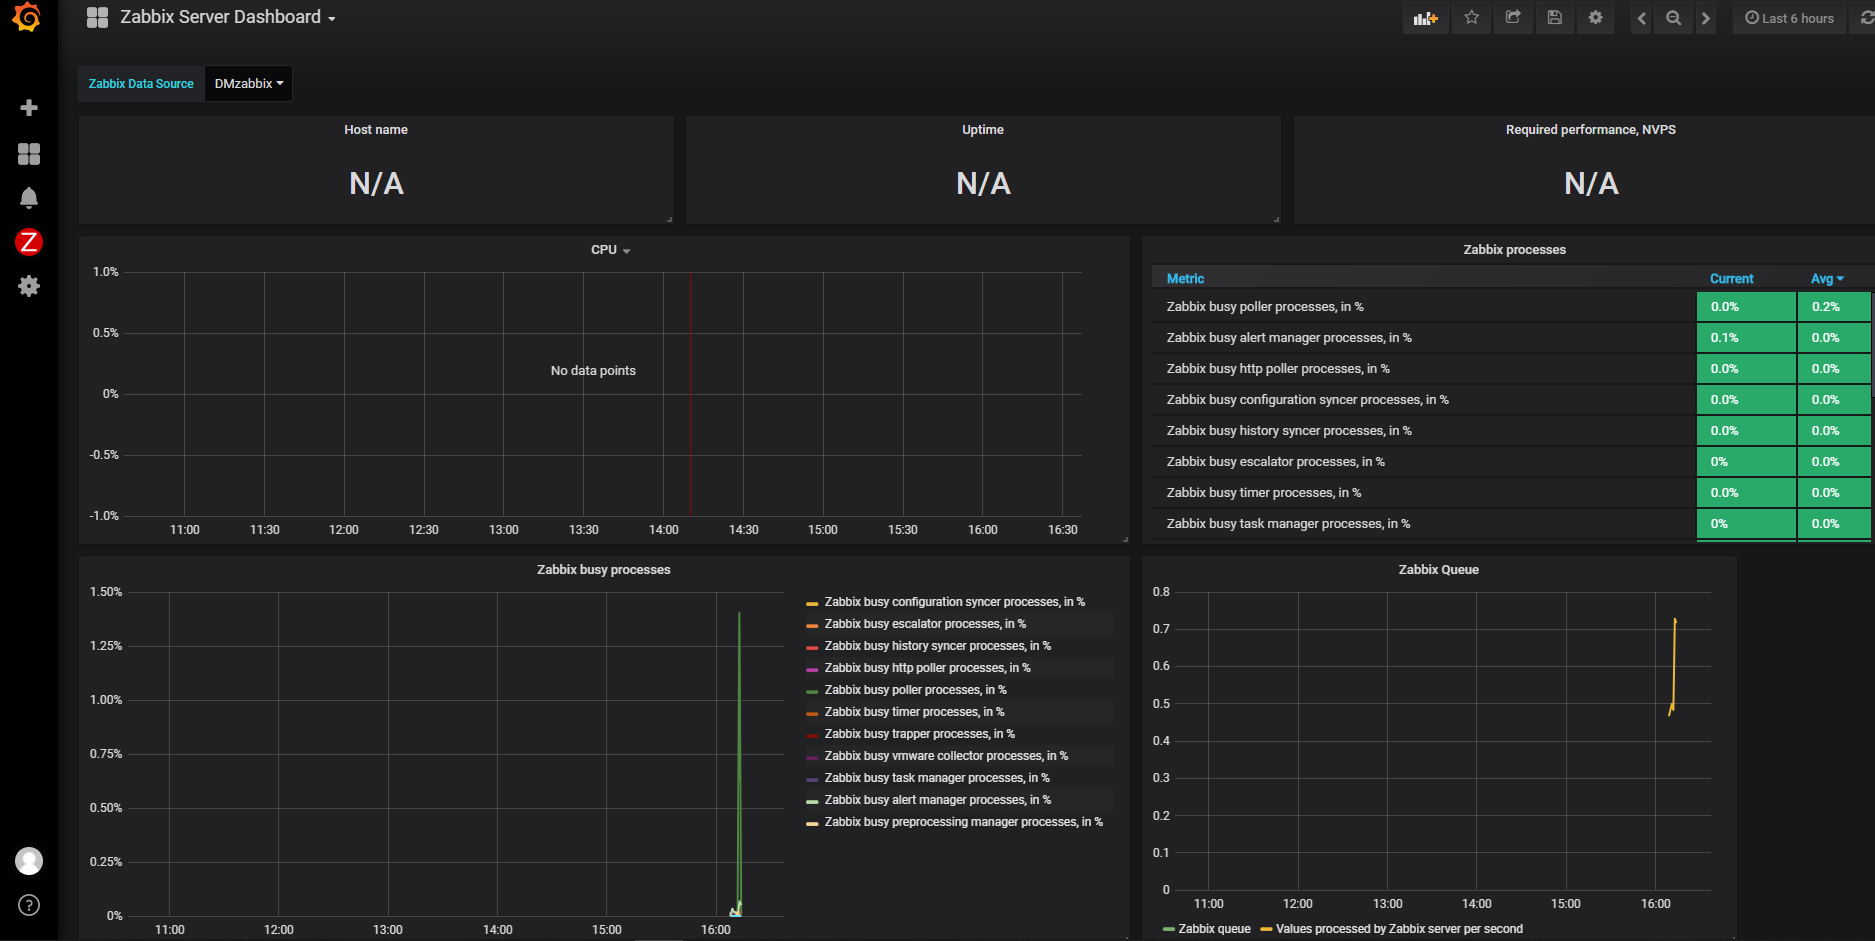1875x941 pixels.
Task: Open the Share dashboard icon
Action: pyautogui.click(x=1512, y=18)
